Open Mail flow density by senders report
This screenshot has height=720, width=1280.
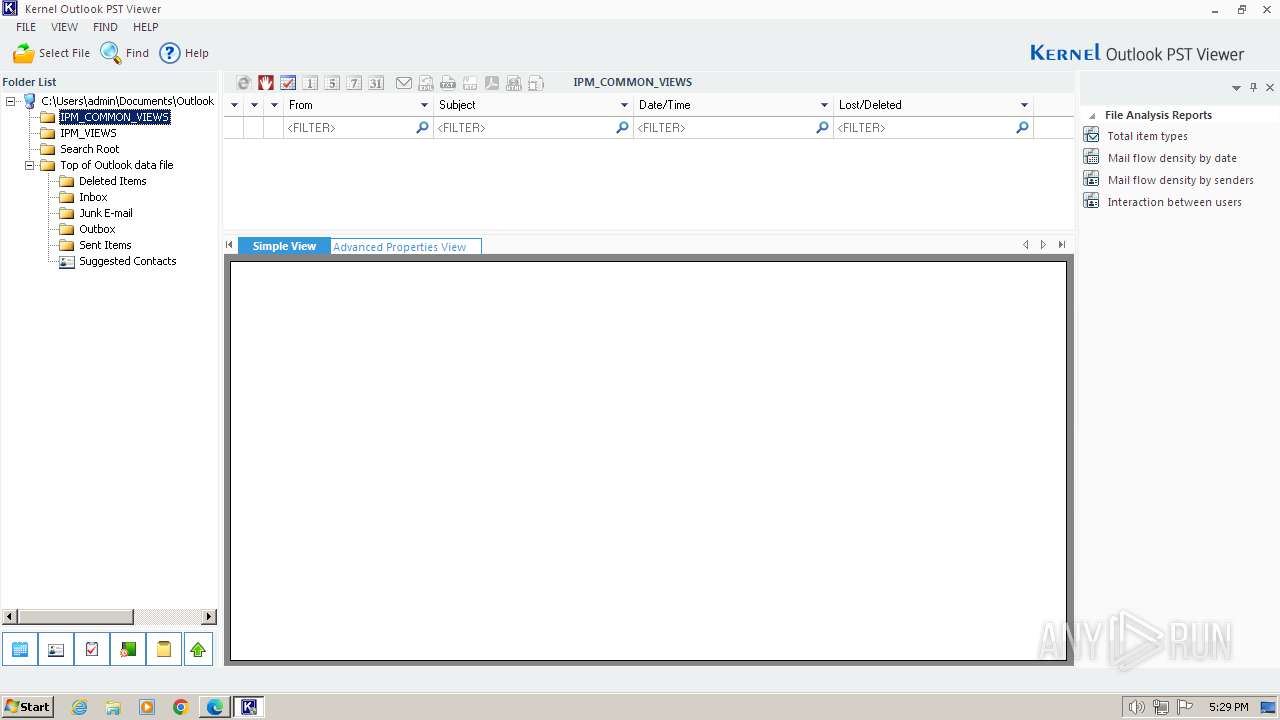(x=1181, y=180)
